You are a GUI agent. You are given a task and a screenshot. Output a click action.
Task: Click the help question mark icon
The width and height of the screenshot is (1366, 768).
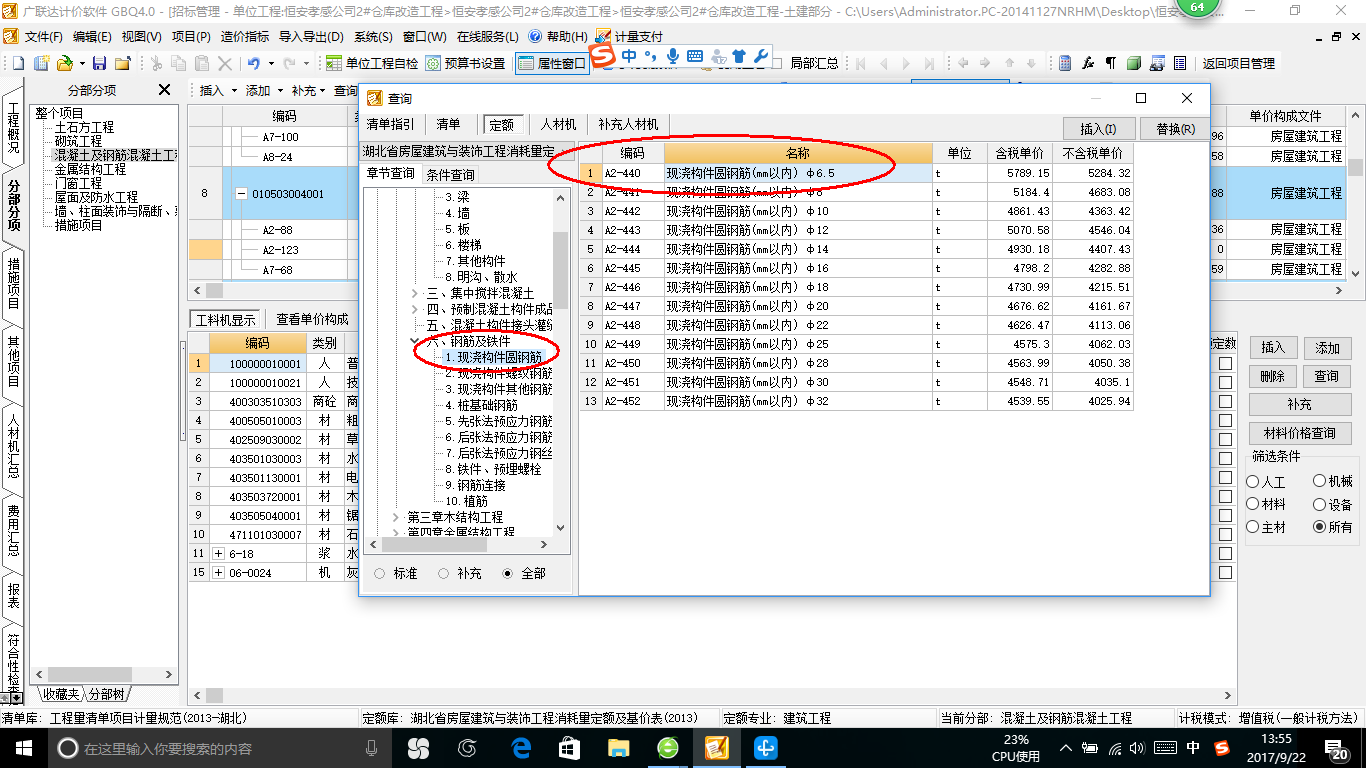click(535, 36)
